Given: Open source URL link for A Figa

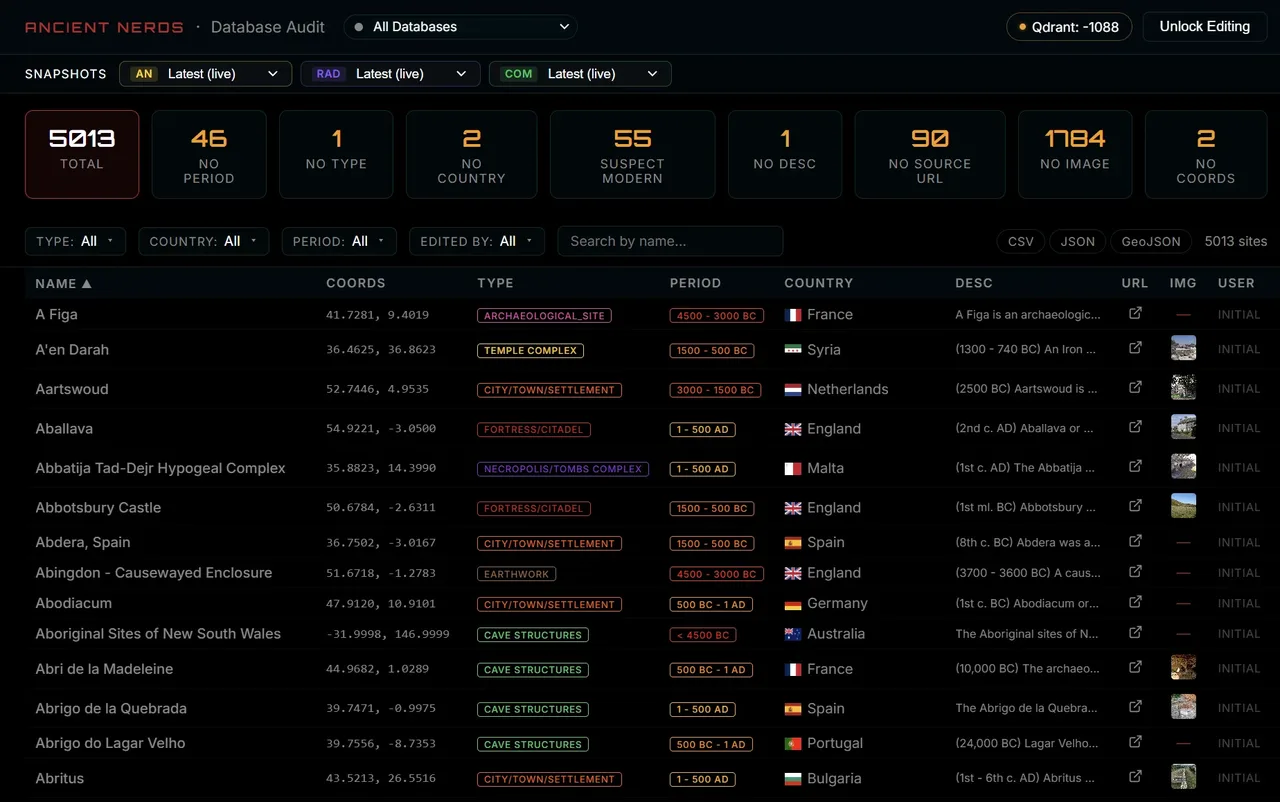Looking at the screenshot, I should (x=1135, y=314).
